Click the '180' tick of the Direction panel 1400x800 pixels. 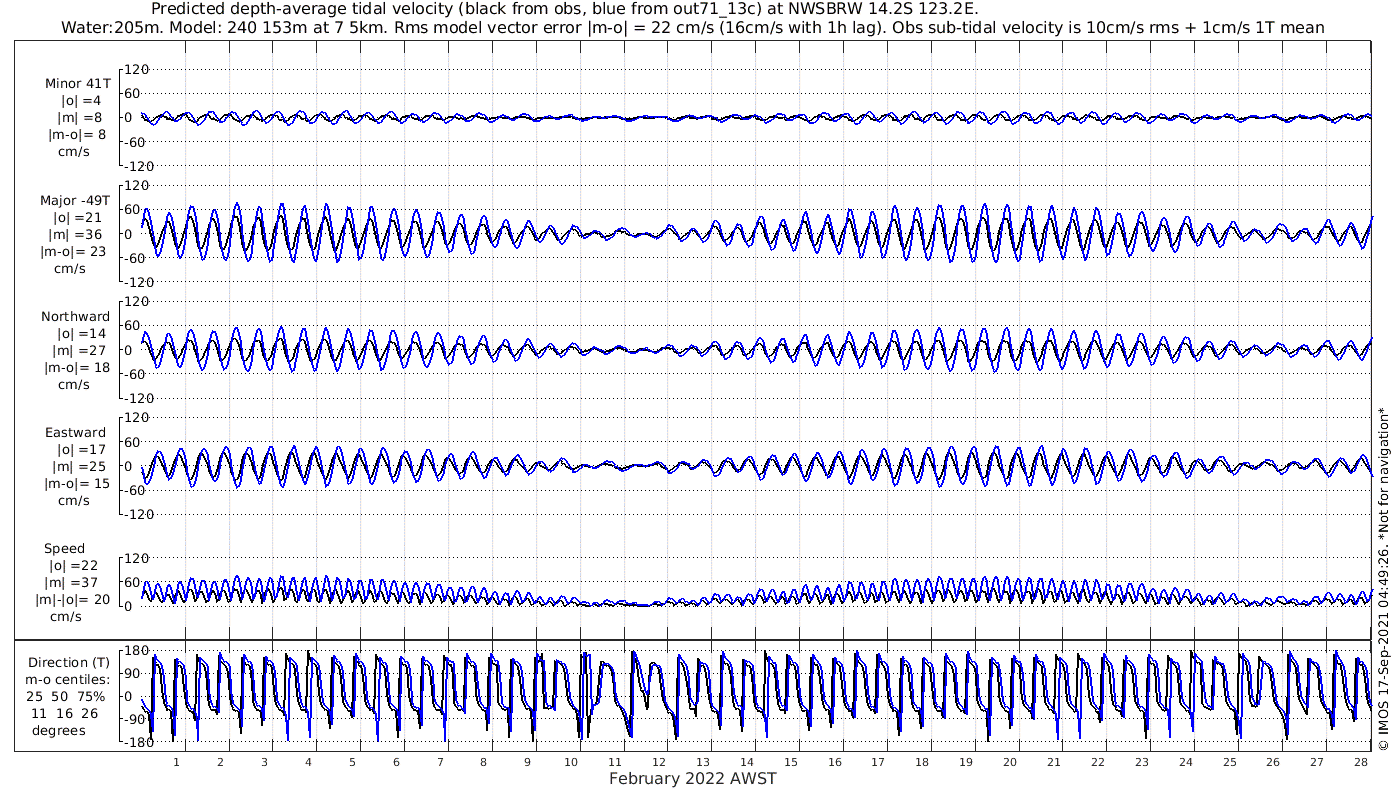pyautogui.click(x=138, y=653)
